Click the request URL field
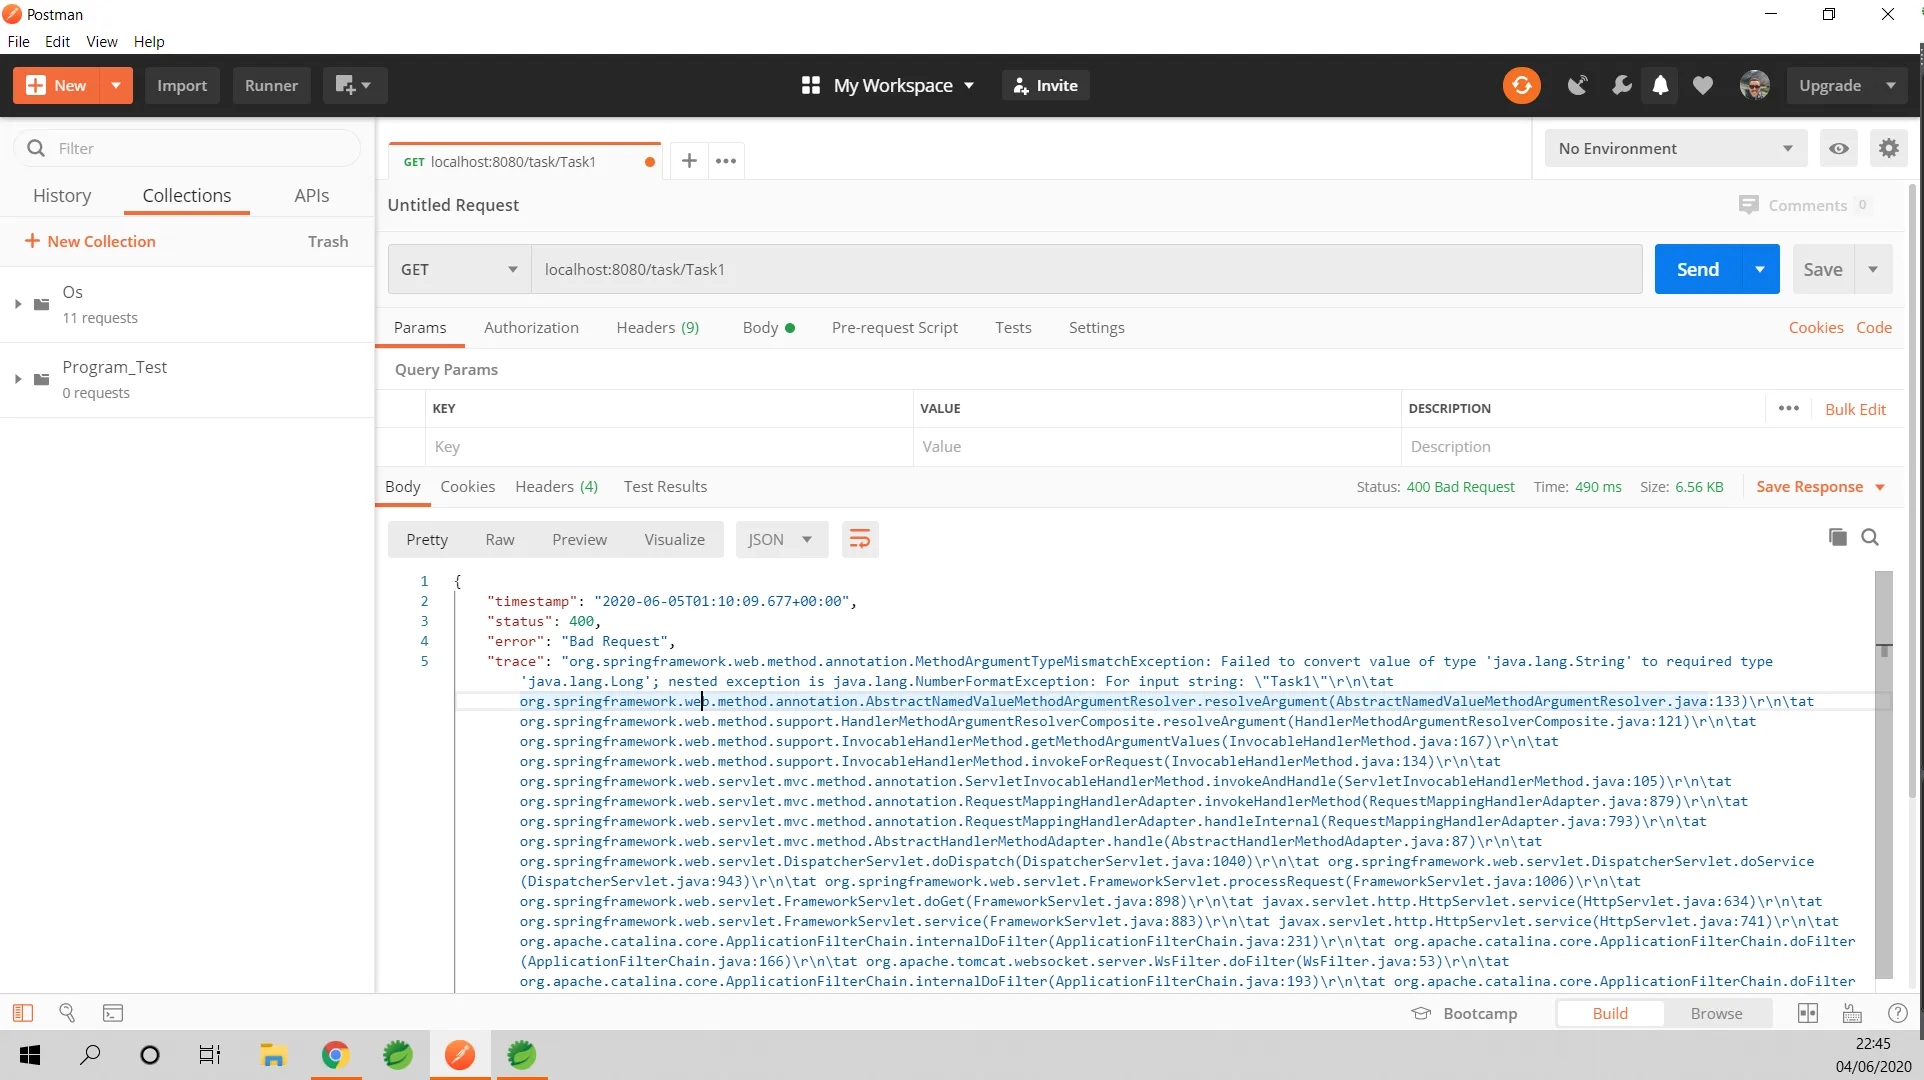 [x=1085, y=269]
